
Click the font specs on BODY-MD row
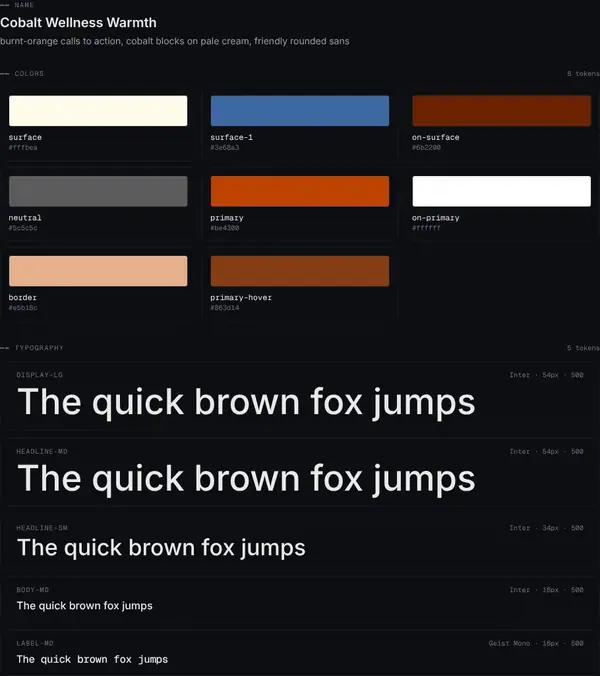[x=546, y=590]
